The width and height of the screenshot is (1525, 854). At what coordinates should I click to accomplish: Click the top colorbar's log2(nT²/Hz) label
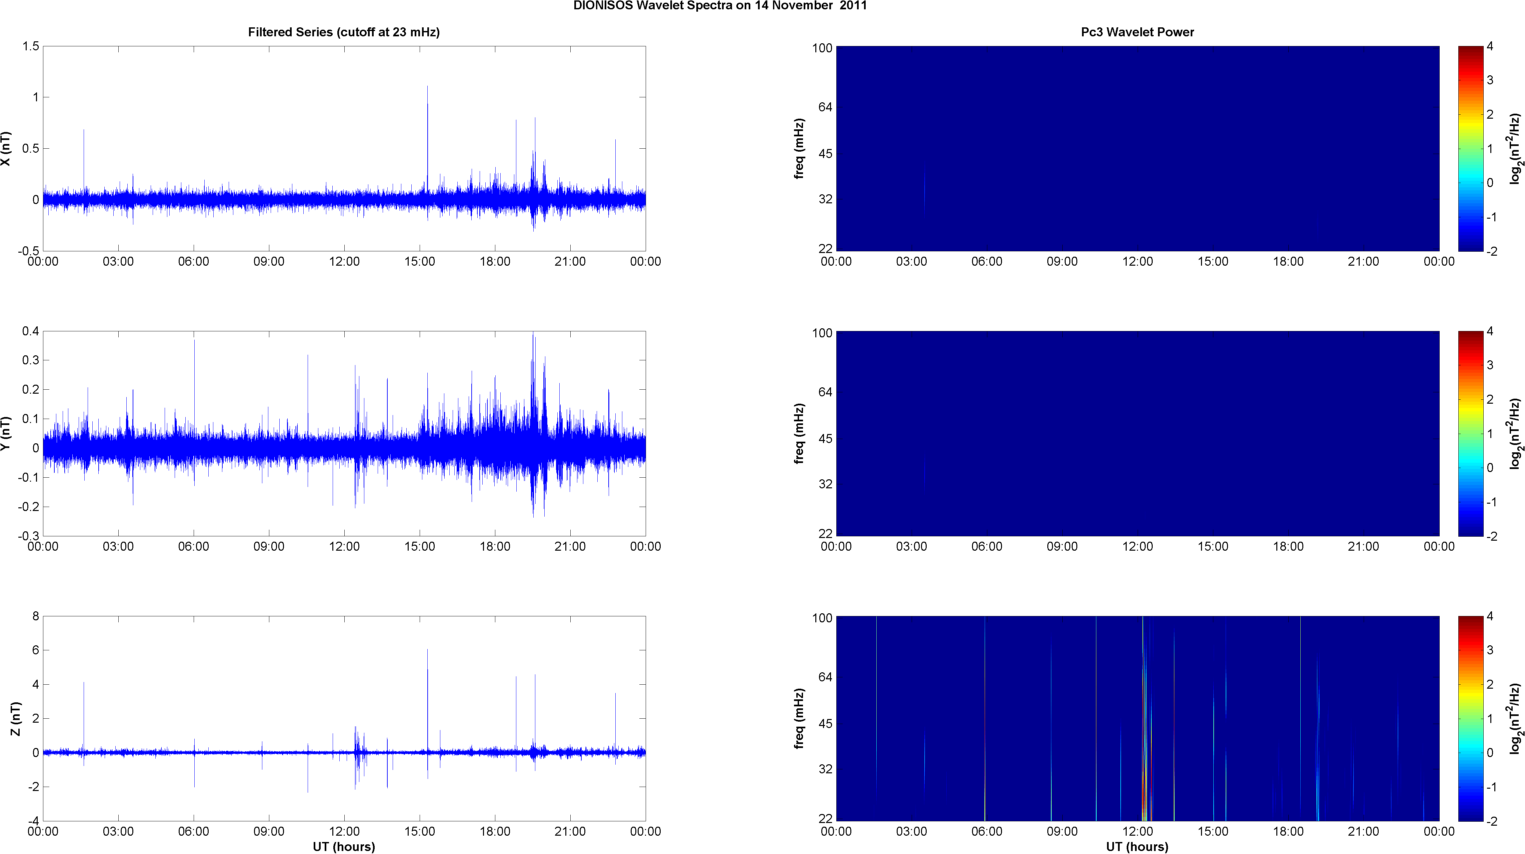pos(1516,148)
